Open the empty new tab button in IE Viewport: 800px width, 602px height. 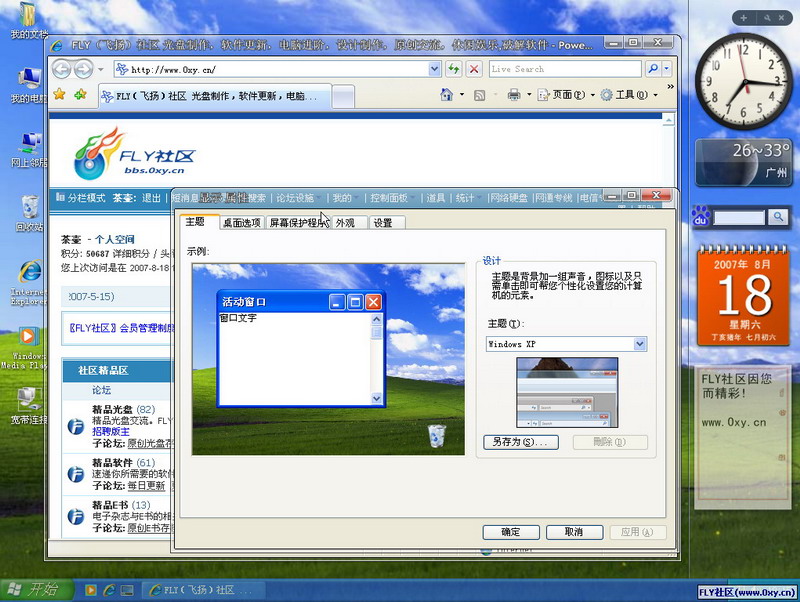pyautogui.click(x=343, y=96)
